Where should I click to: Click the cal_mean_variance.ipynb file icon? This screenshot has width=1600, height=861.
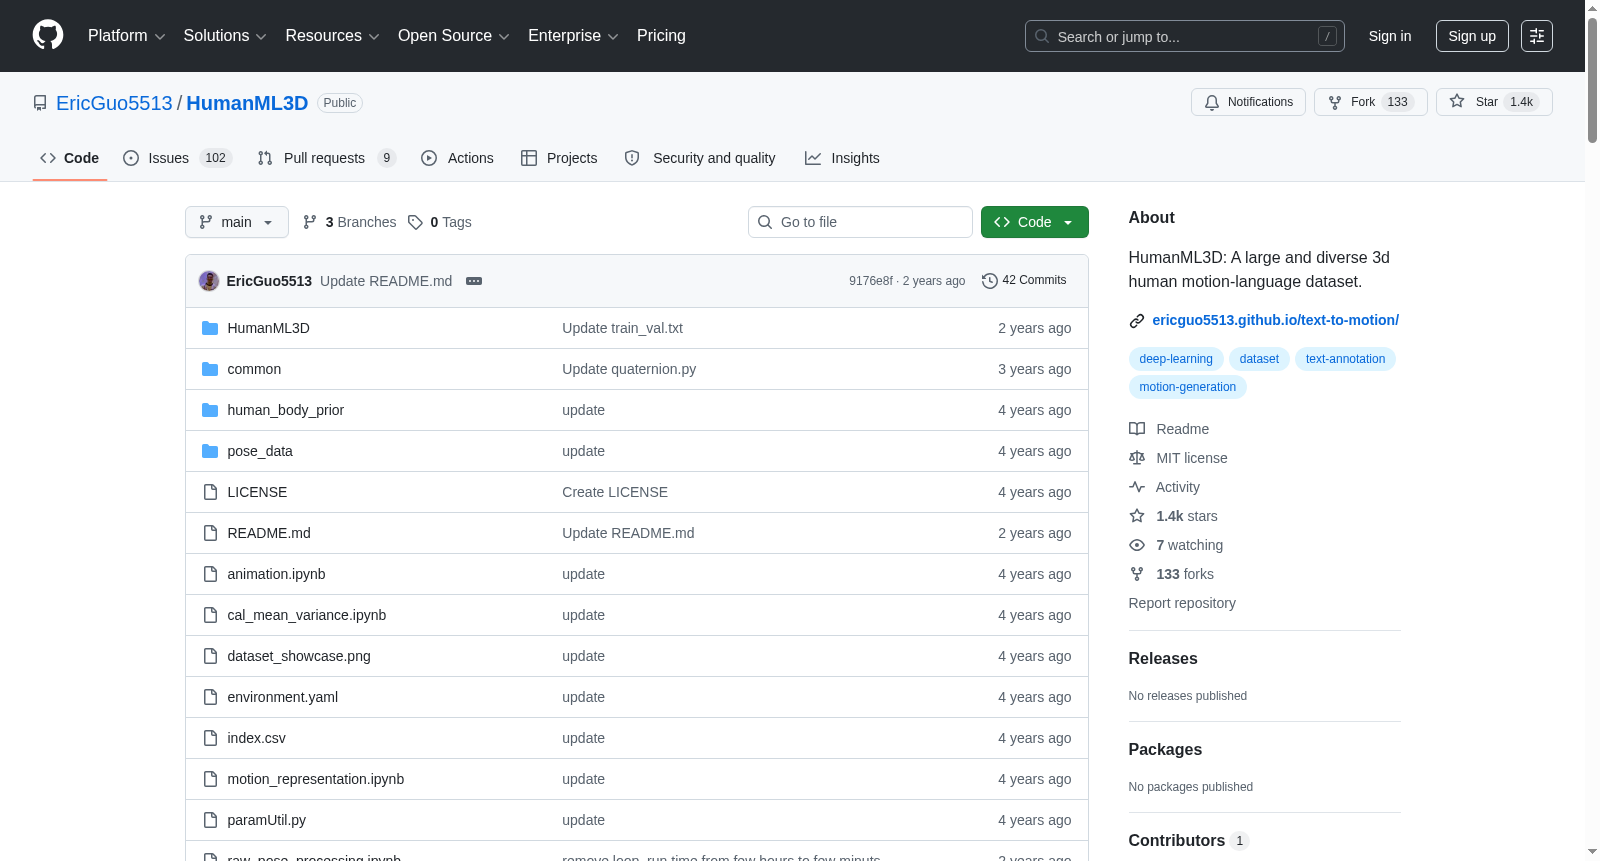[x=210, y=615]
